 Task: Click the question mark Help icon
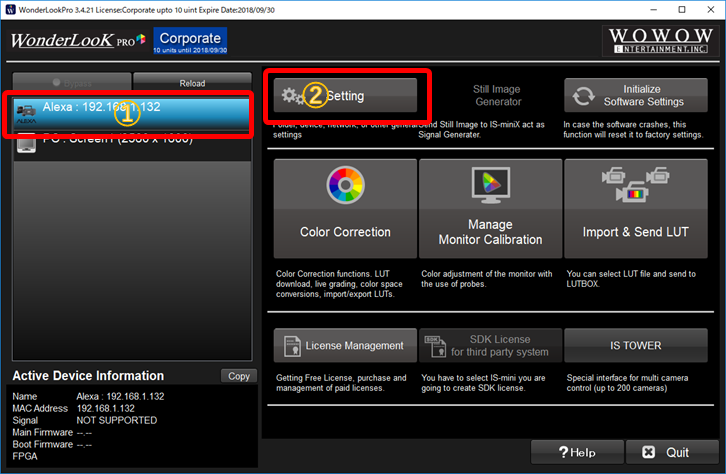pos(563,452)
